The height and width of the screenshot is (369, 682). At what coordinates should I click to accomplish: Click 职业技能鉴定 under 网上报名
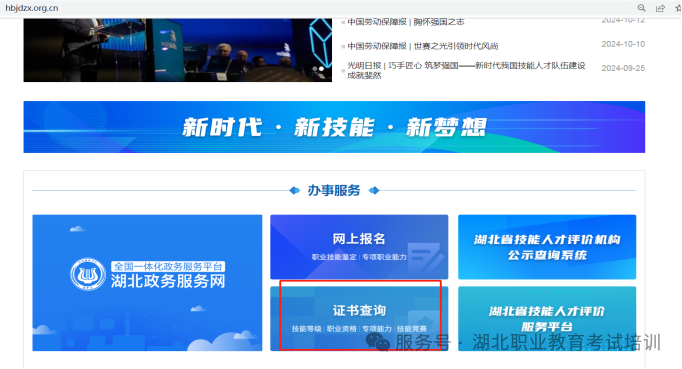pyautogui.click(x=334, y=257)
